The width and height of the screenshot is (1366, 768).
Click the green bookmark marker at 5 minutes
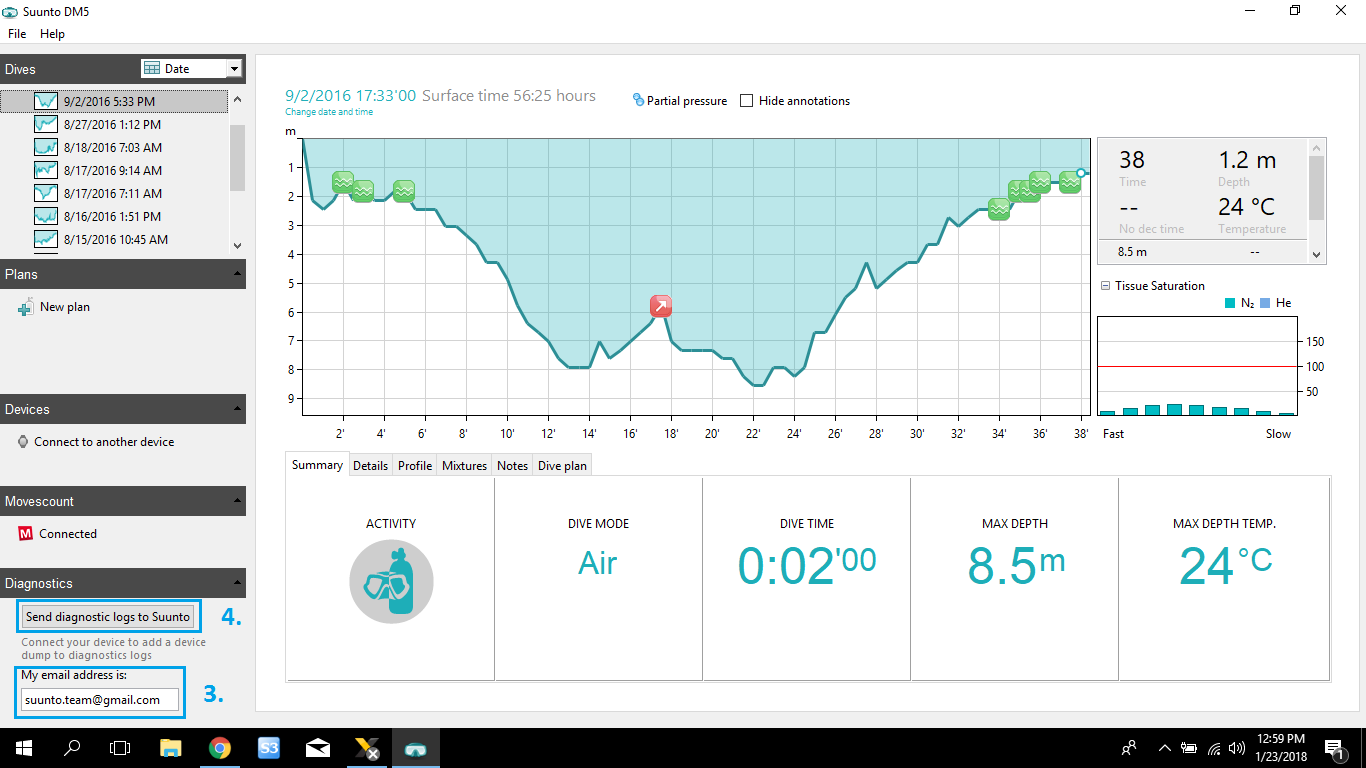(404, 190)
